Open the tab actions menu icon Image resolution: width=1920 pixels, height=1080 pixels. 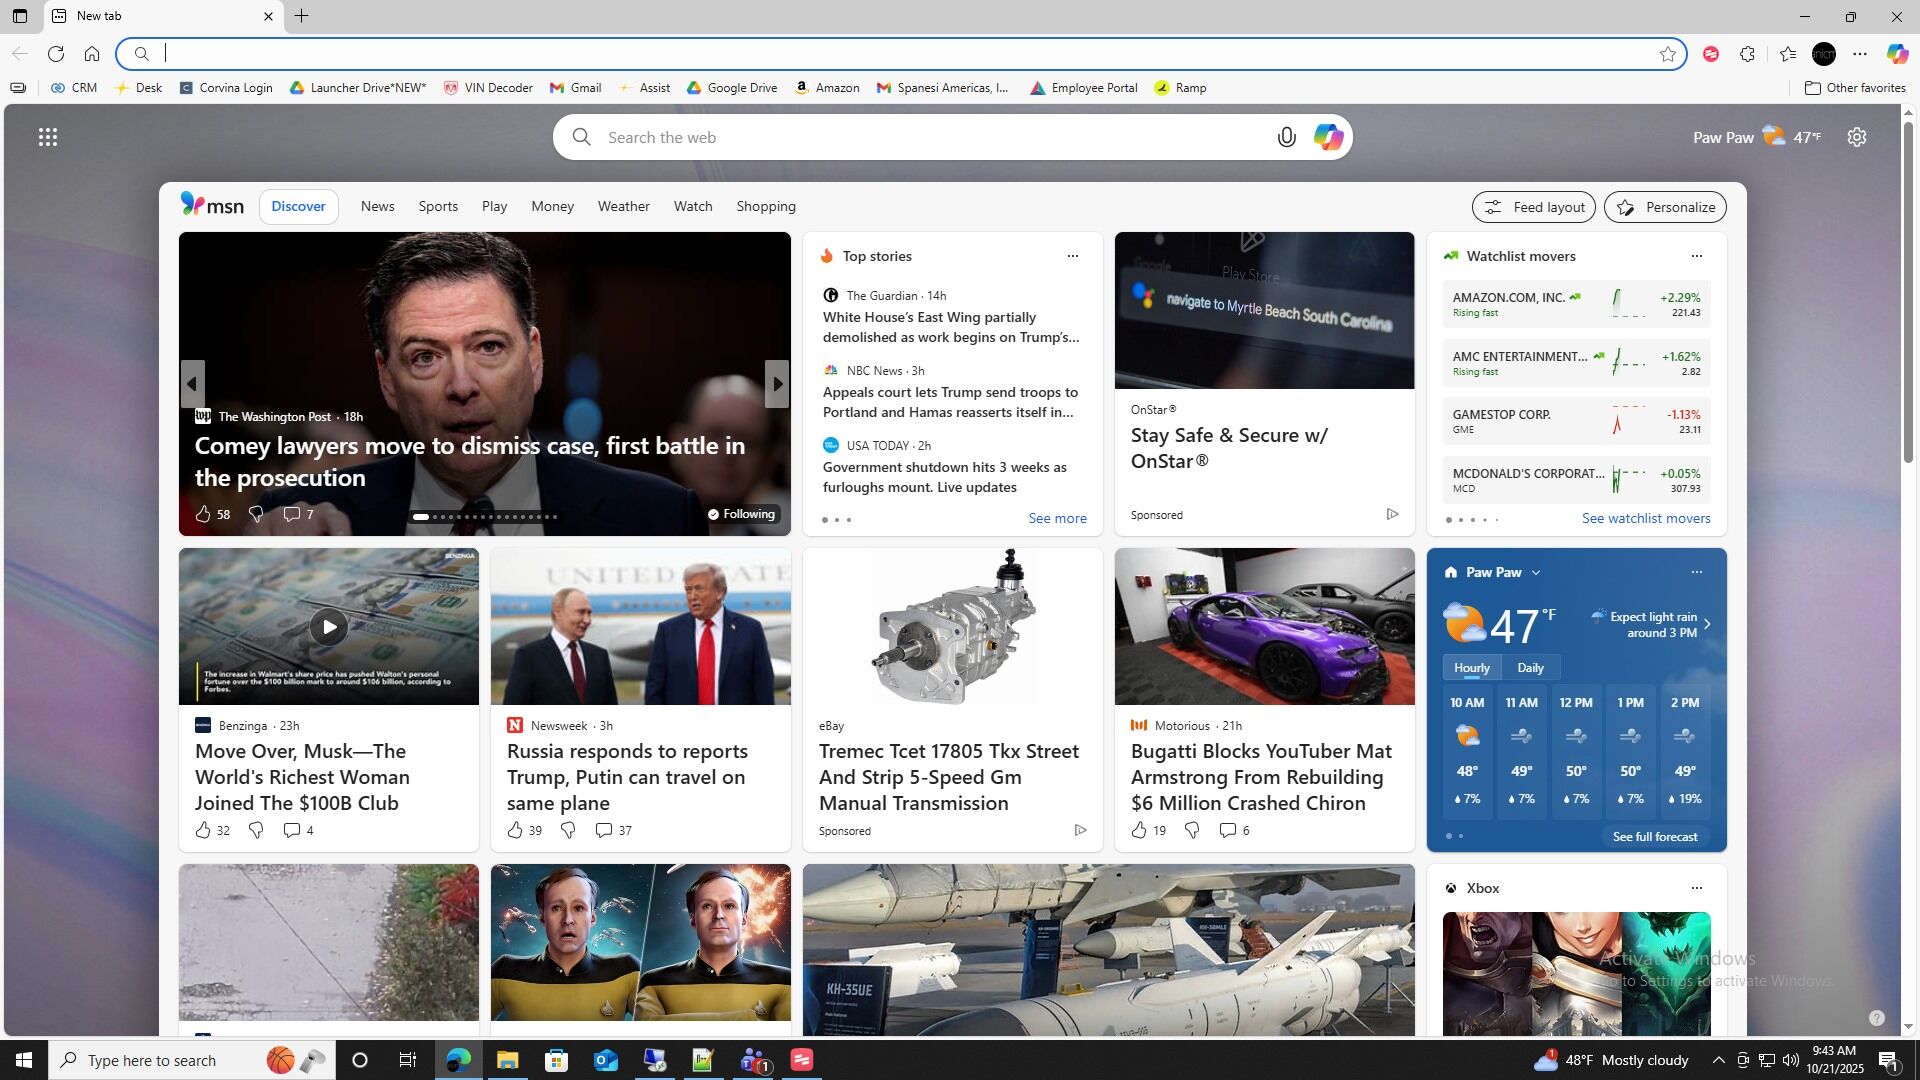point(20,16)
